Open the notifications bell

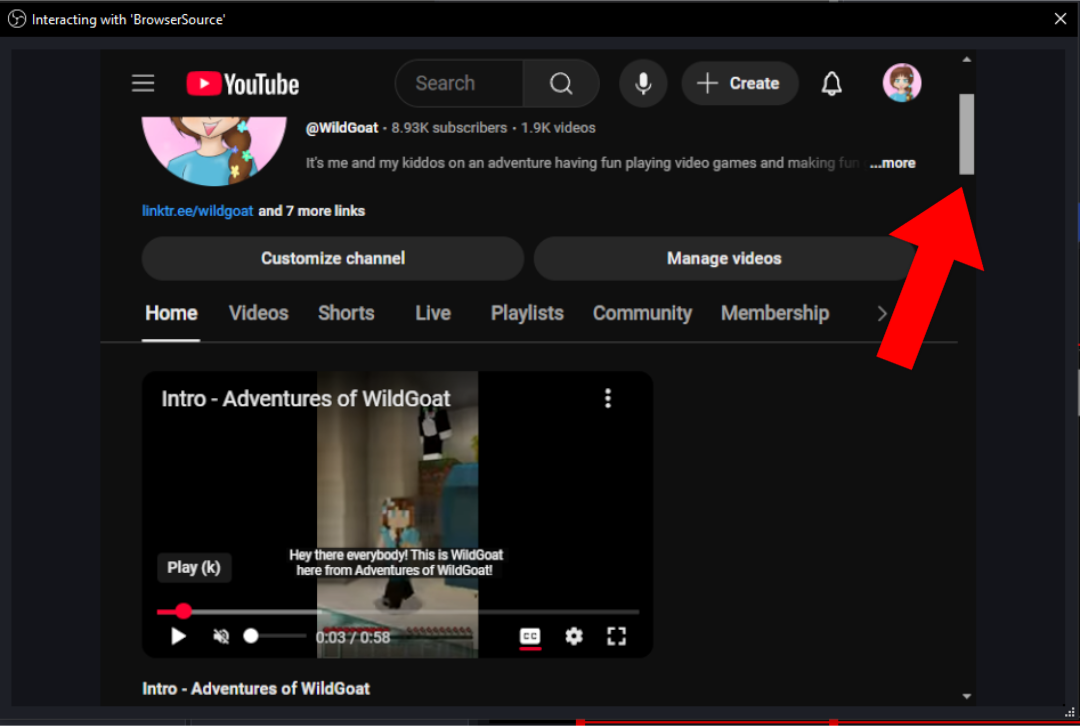pyautogui.click(x=831, y=84)
